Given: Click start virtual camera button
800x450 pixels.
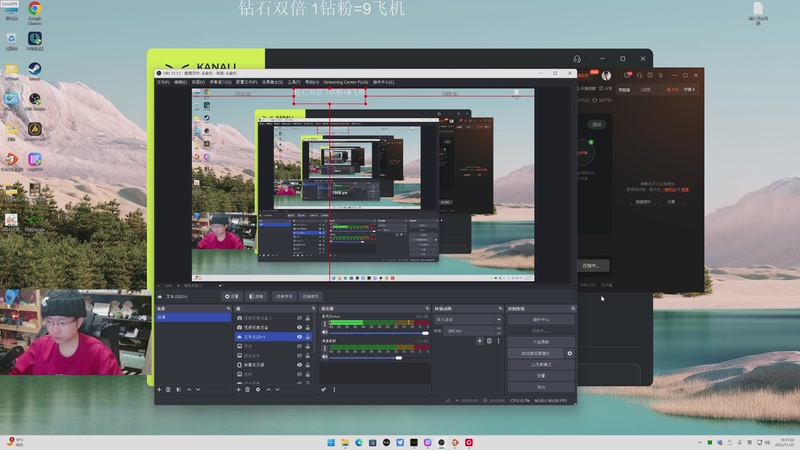Looking at the screenshot, I should click(x=536, y=353).
